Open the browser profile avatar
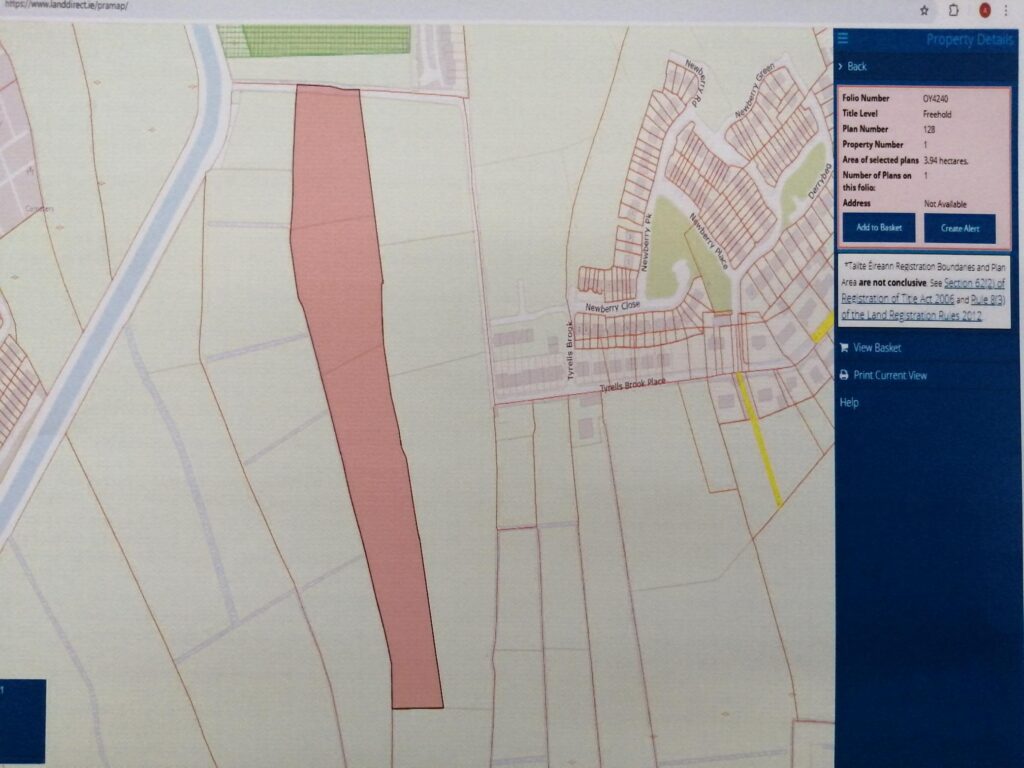The image size is (1024, 768). 984,10
